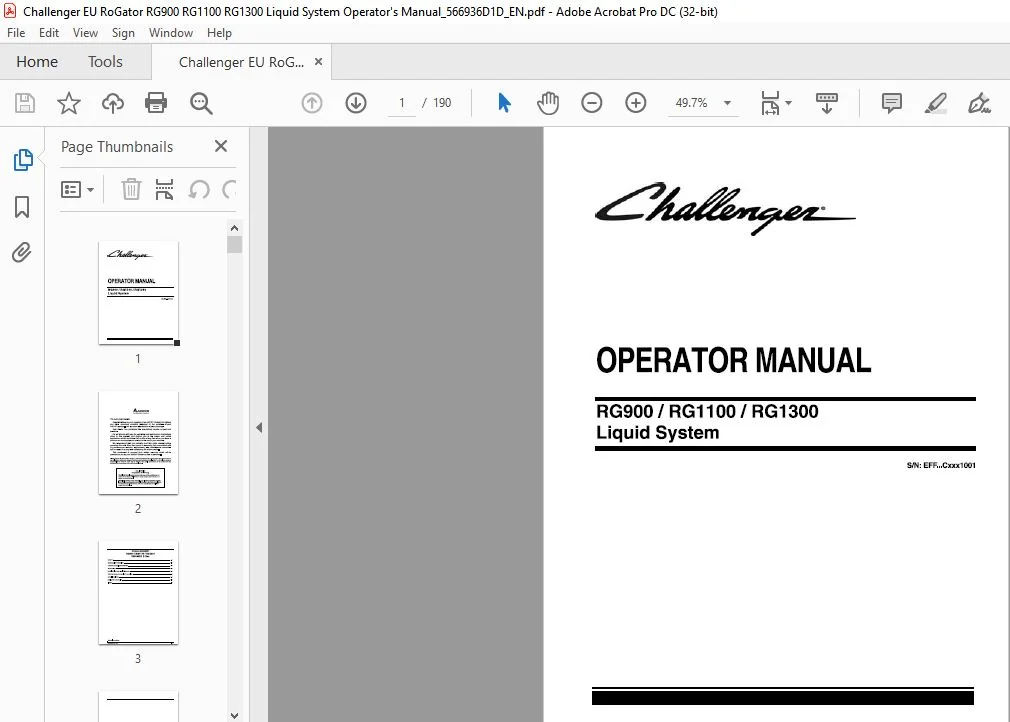Open the Sign menu
Image resolution: width=1010 pixels, height=722 pixels.
(x=123, y=33)
